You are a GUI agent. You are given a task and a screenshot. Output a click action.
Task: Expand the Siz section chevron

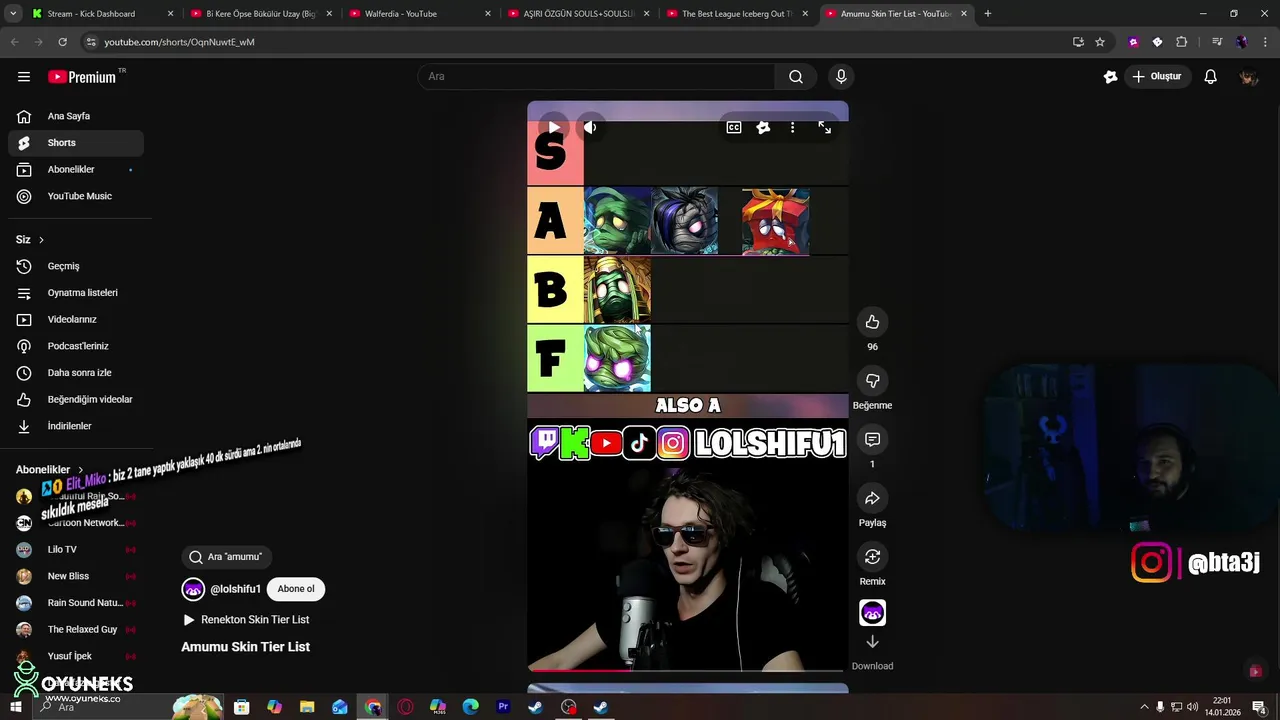click(x=41, y=240)
